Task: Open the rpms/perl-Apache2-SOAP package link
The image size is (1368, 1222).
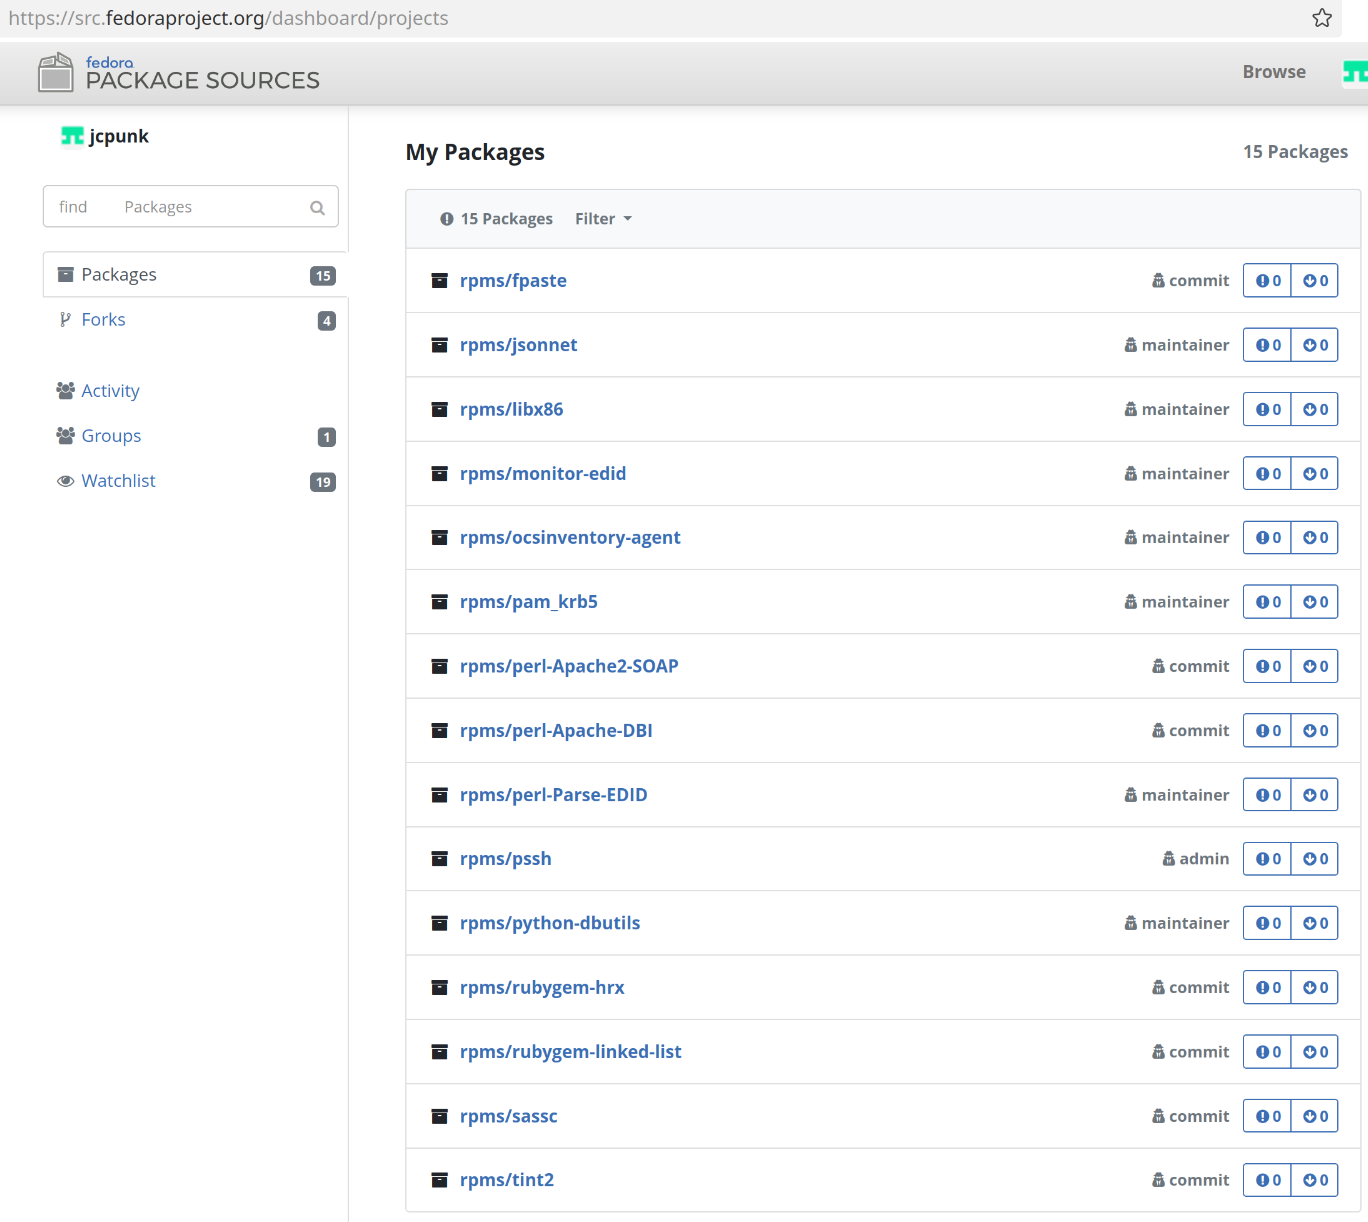Action: coord(569,666)
